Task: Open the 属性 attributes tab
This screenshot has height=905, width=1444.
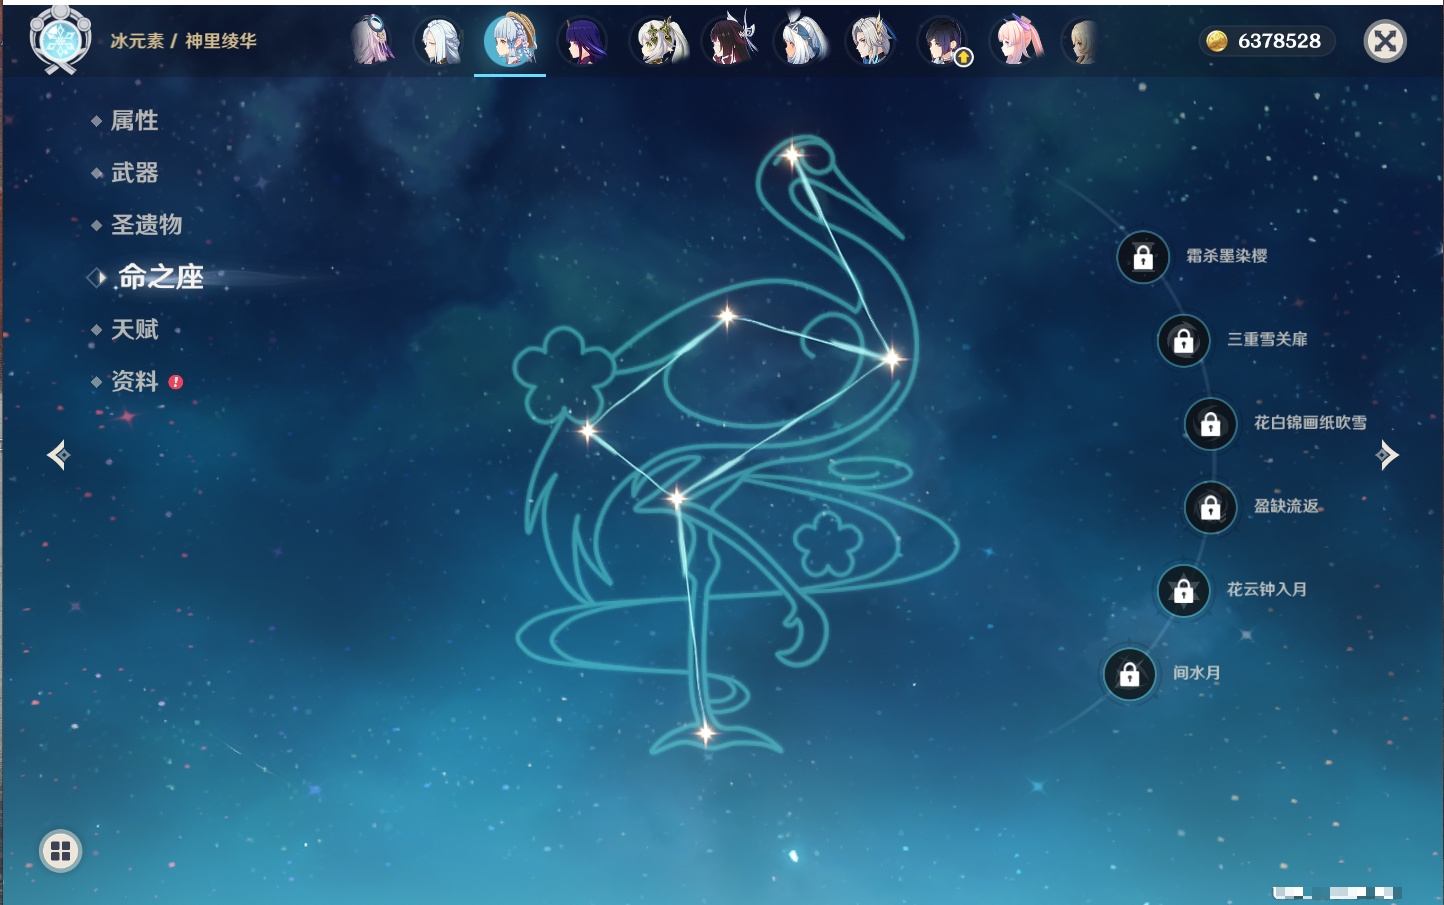Action: click(x=134, y=121)
